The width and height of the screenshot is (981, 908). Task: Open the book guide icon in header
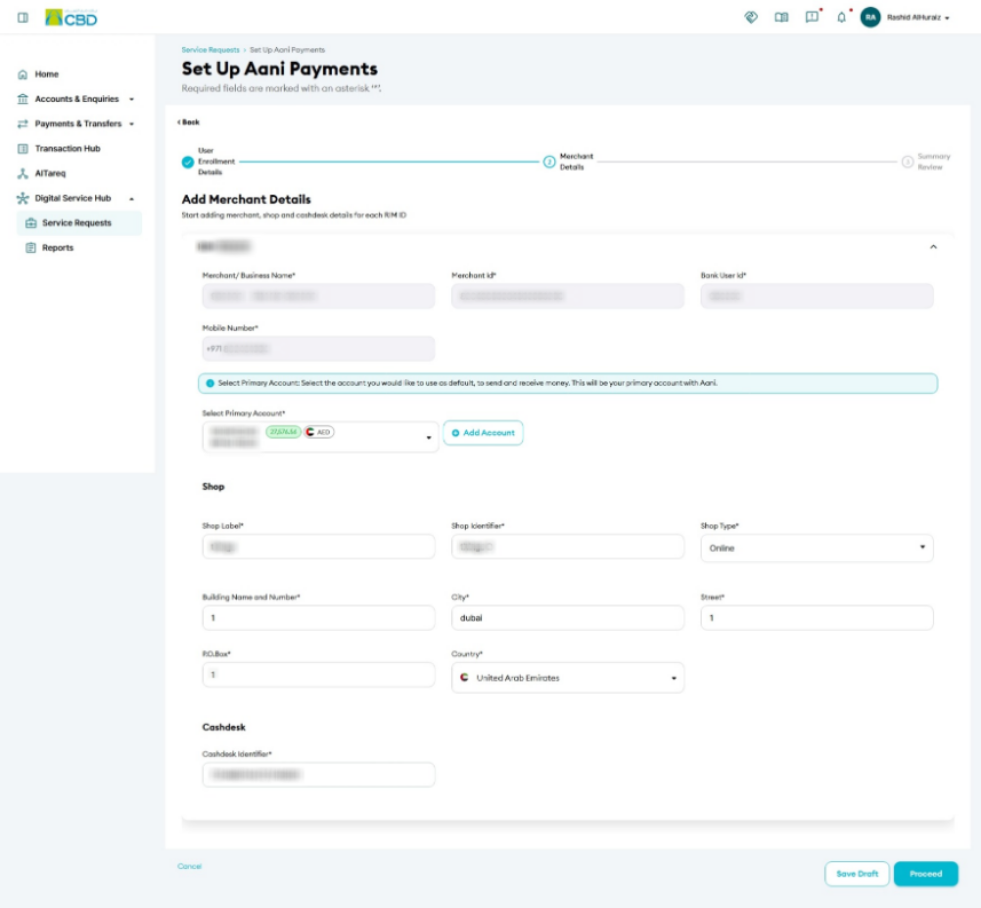pos(781,18)
